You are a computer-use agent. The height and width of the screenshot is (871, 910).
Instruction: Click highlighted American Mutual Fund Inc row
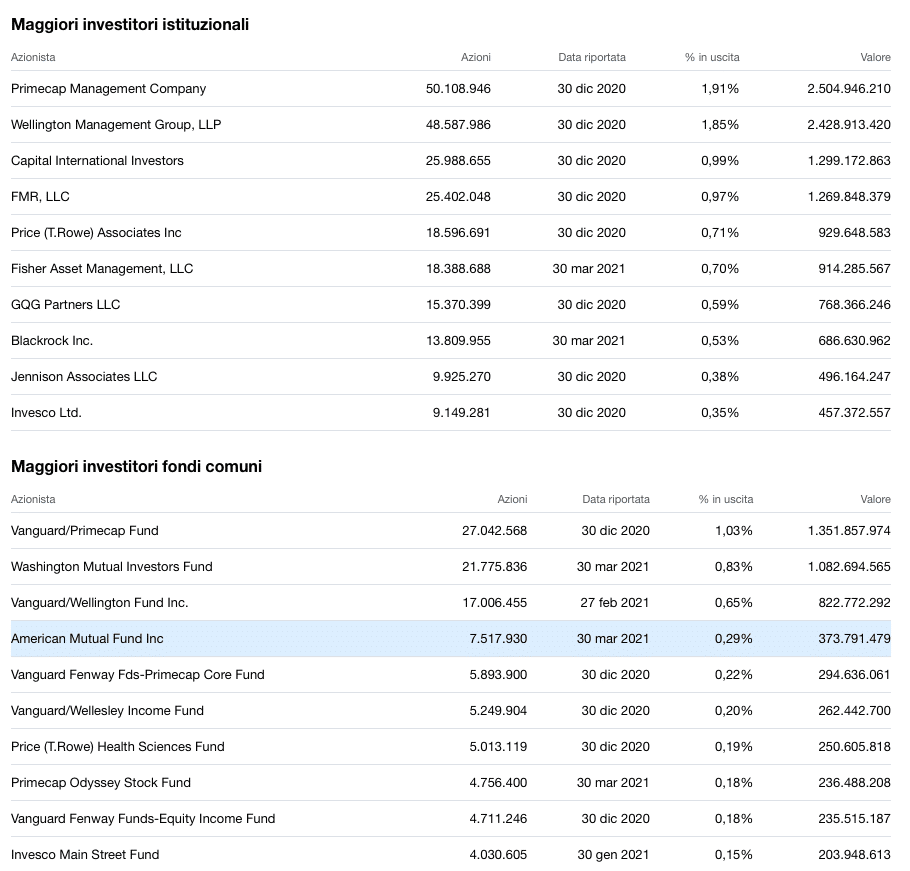click(87, 639)
